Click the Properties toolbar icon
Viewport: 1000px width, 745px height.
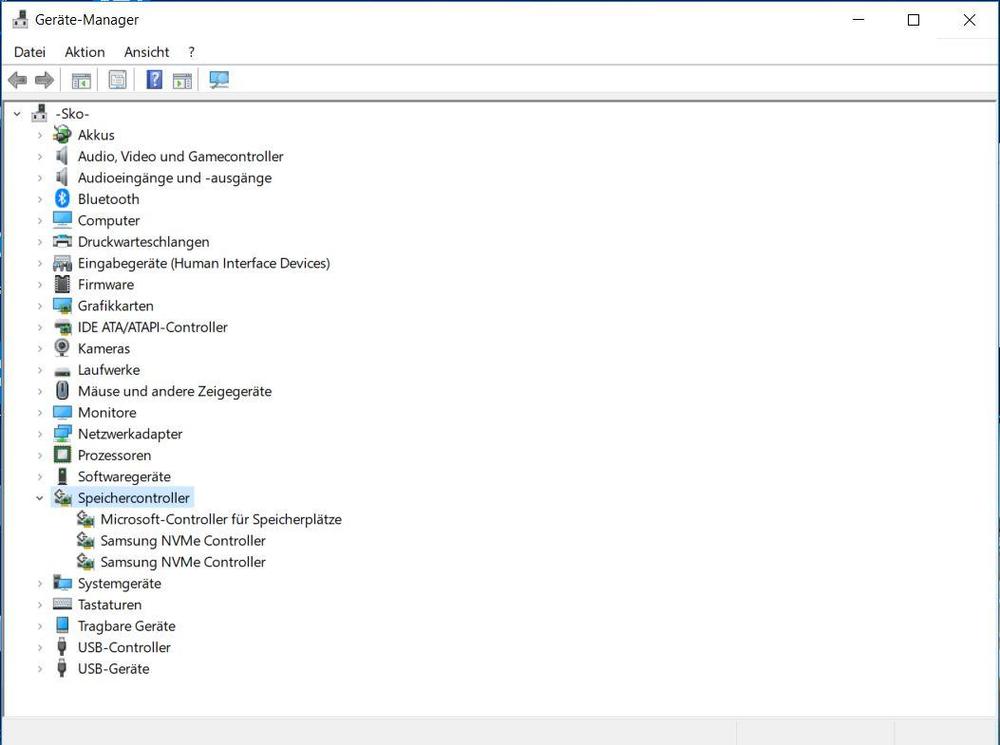tap(118, 80)
